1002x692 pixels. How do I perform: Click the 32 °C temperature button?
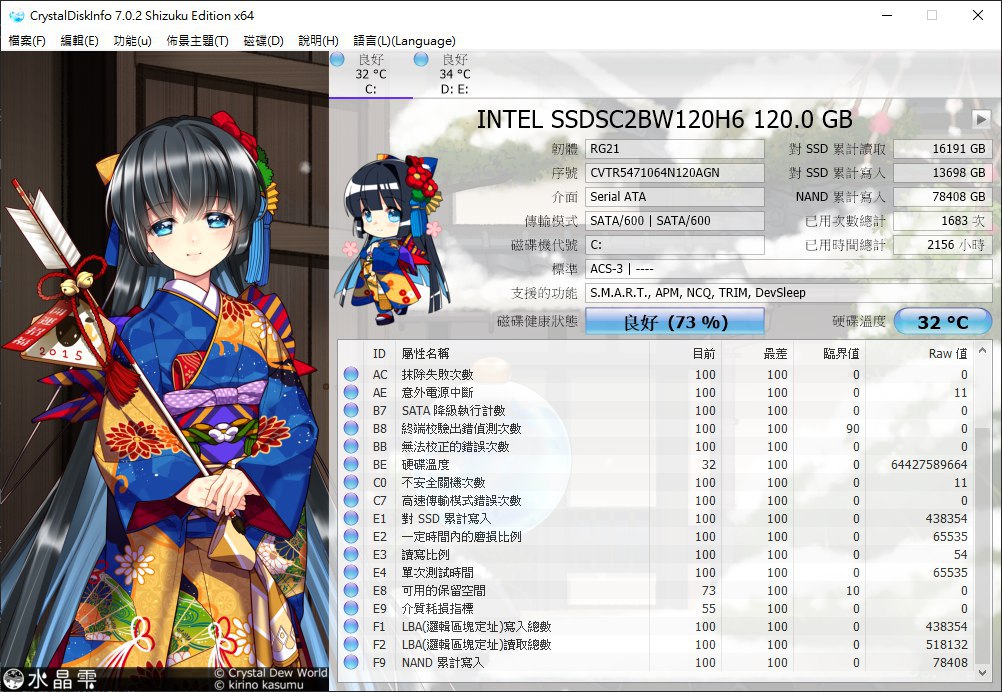click(943, 321)
